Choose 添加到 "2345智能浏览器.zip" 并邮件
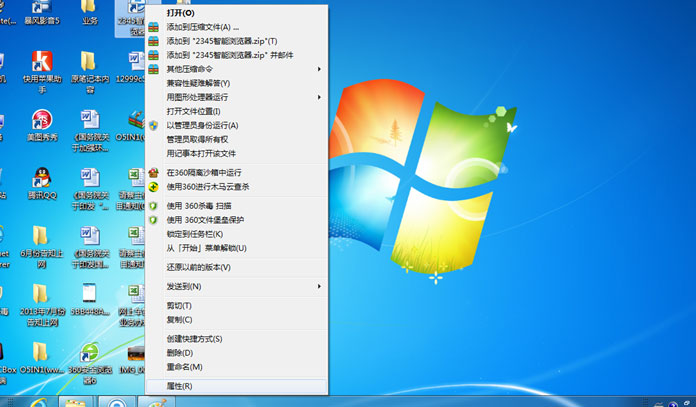The width and height of the screenshot is (696, 407). pyautogui.click(x=237, y=55)
